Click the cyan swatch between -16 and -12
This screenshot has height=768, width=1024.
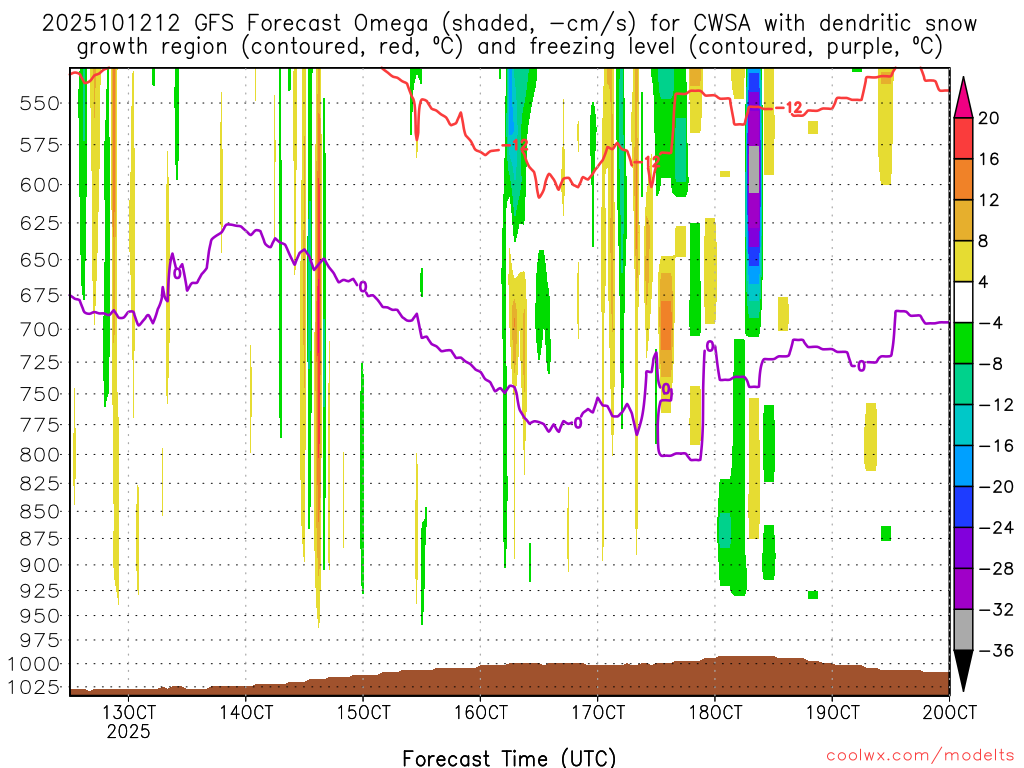pos(963,425)
